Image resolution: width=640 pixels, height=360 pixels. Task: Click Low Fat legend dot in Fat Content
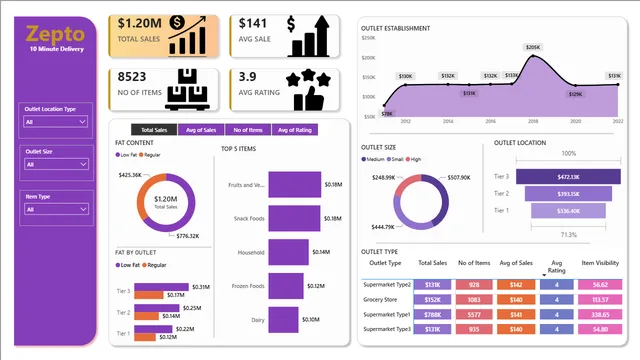pos(118,155)
